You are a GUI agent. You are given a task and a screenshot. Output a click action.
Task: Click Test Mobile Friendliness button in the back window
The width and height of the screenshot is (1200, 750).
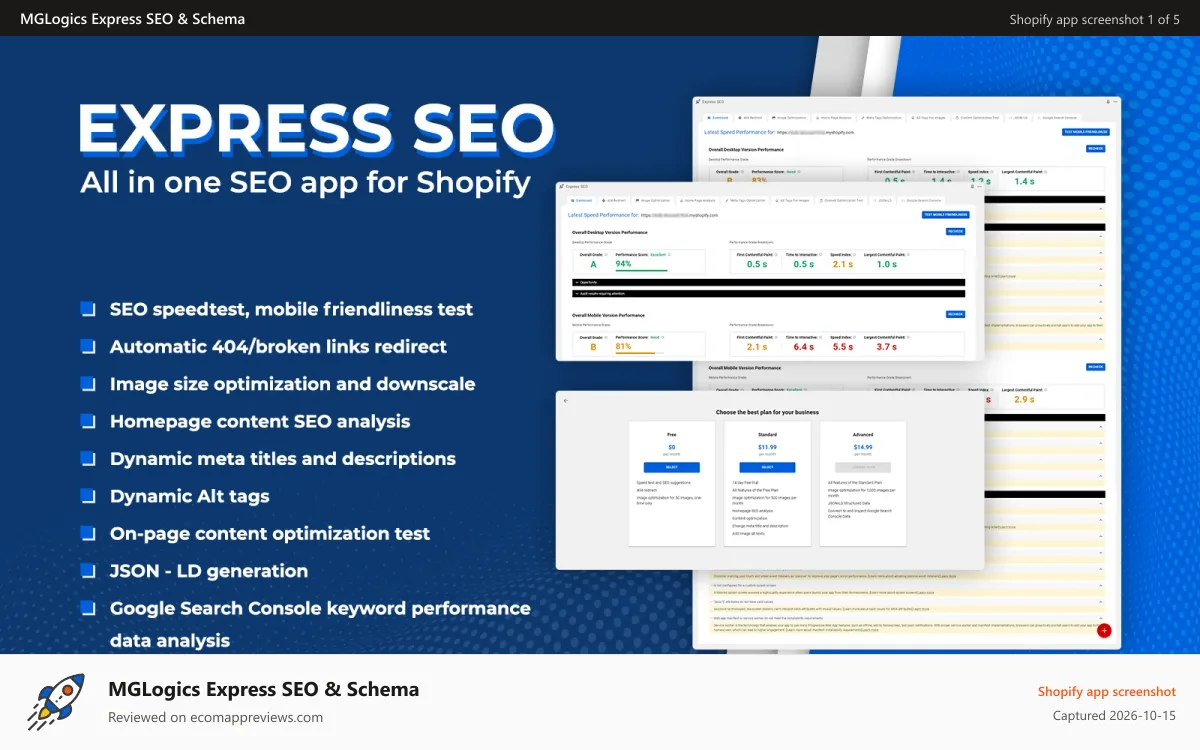(x=1086, y=132)
